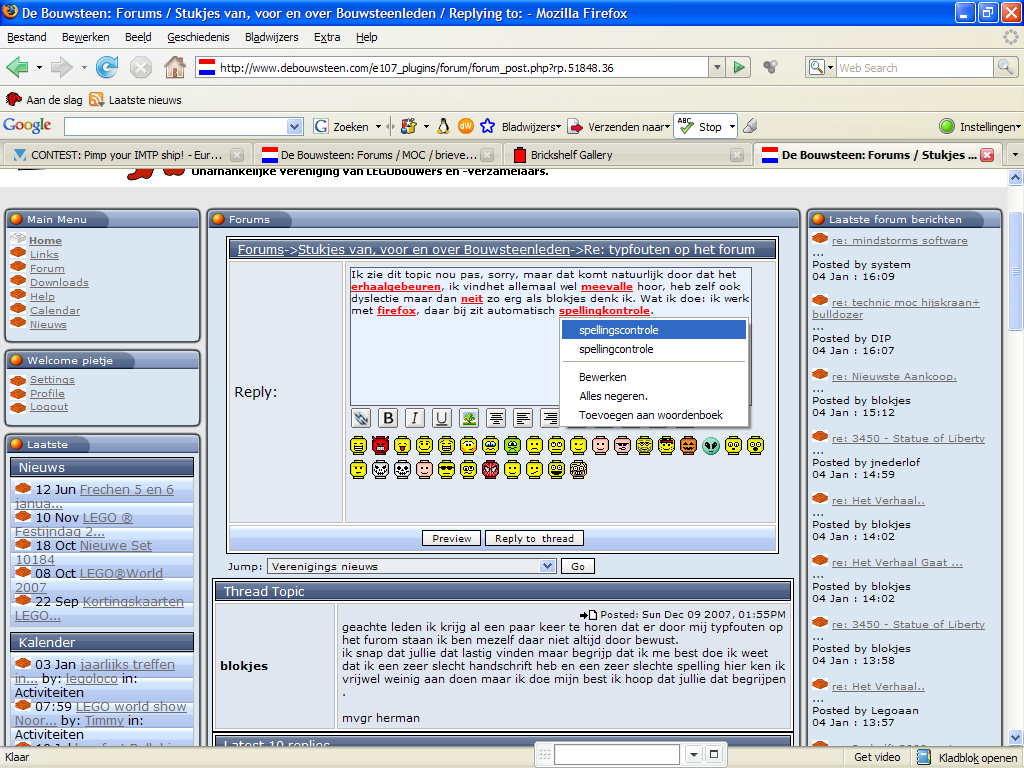Click the Underline formatting button
This screenshot has width=1024, height=768.
[441, 418]
